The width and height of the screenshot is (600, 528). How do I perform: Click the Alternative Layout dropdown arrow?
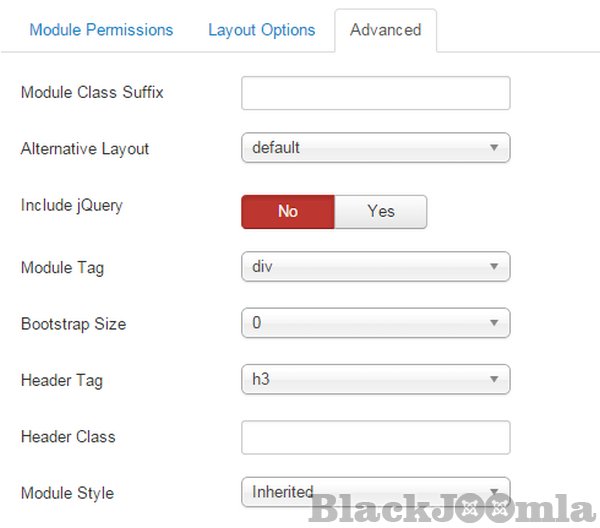[494, 148]
